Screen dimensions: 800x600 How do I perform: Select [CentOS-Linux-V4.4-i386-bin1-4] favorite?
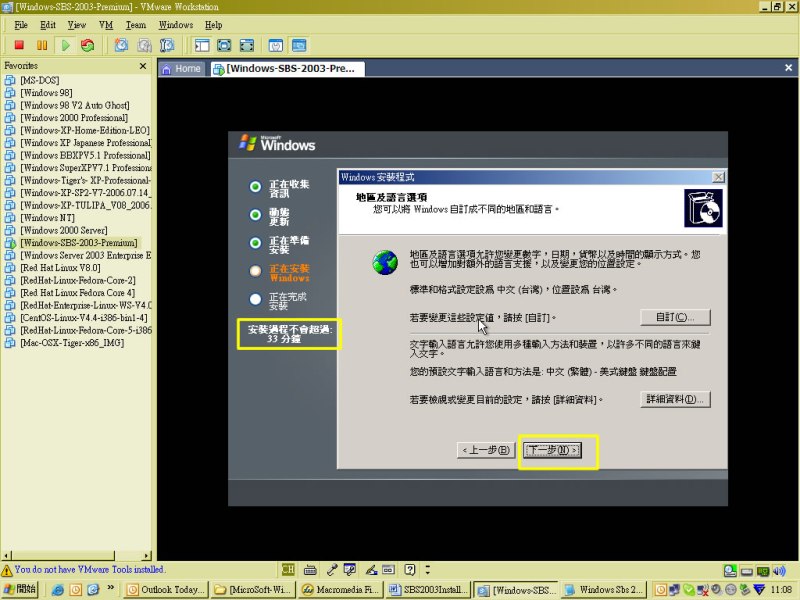click(84, 318)
